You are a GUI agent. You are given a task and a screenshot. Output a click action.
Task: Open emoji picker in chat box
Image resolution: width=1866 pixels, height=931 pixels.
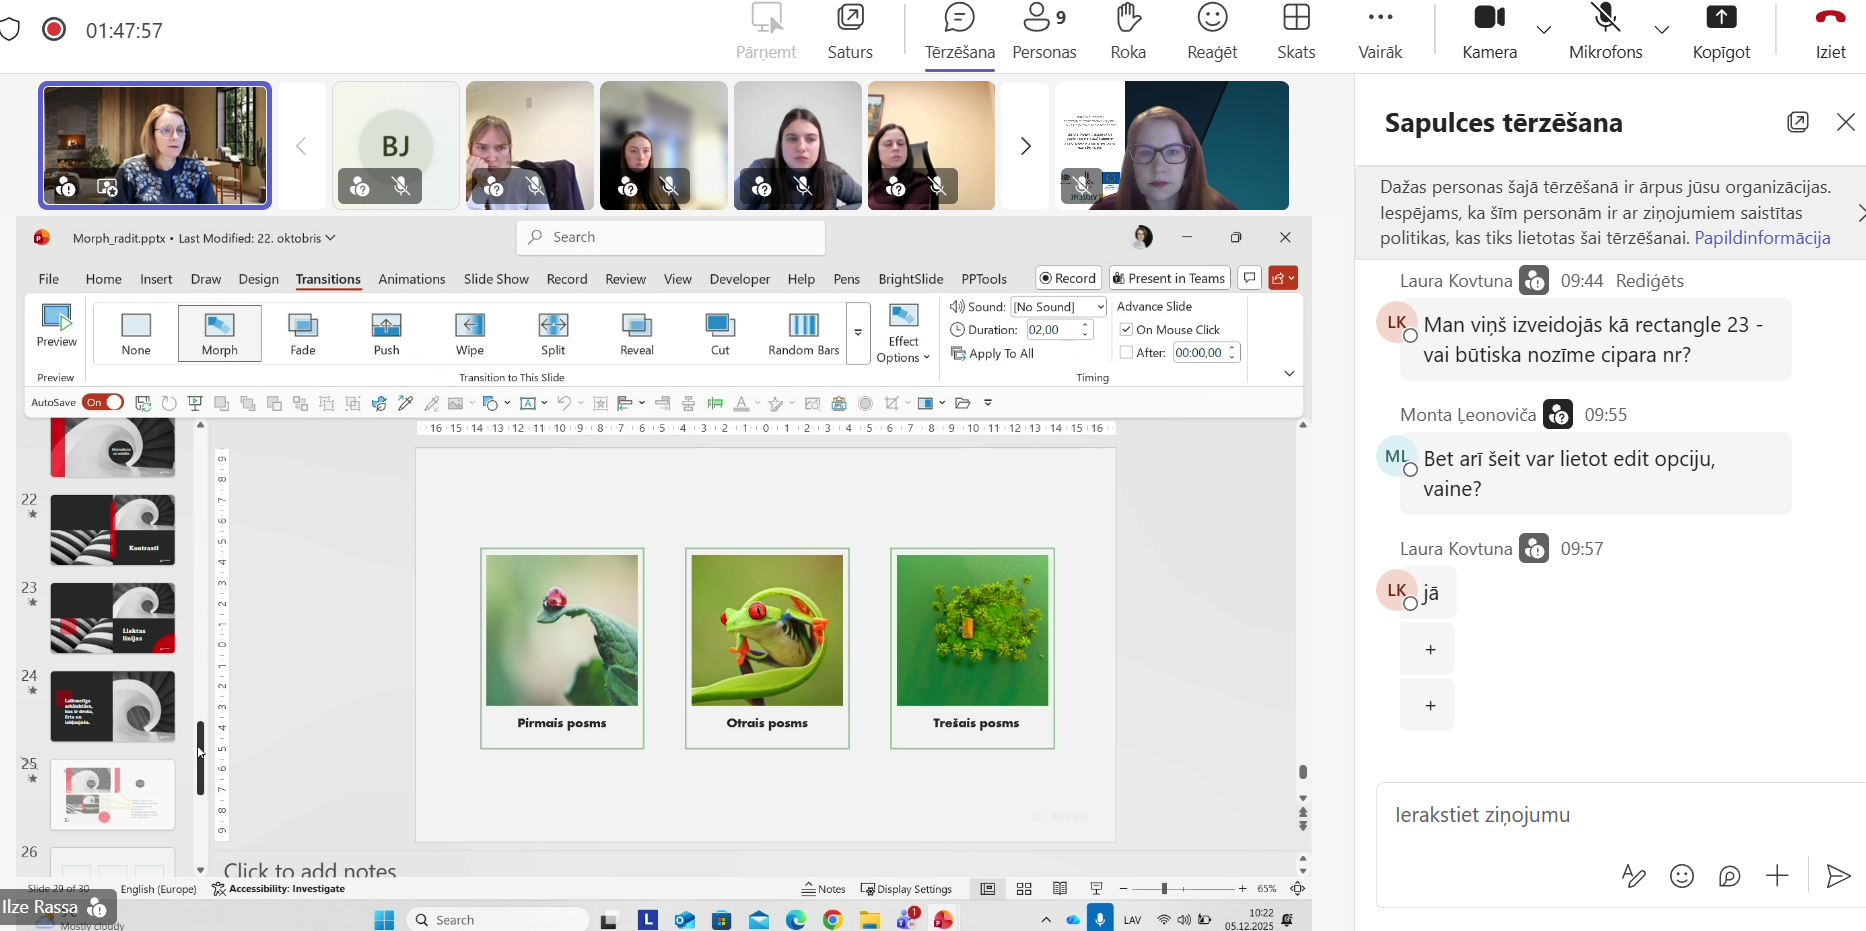(1682, 877)
